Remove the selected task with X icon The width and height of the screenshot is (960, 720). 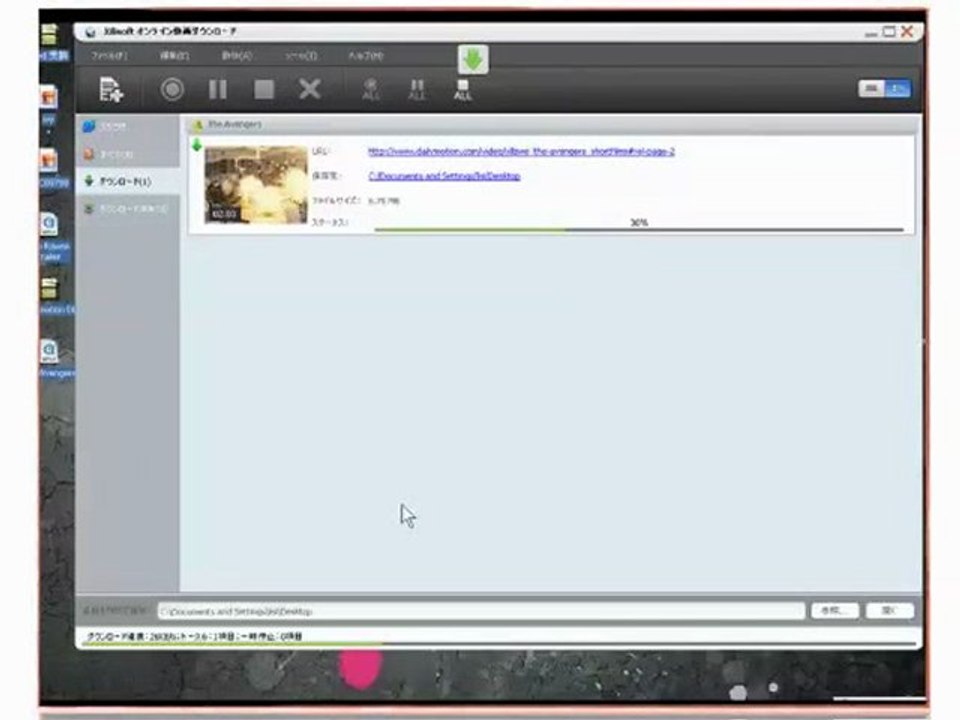coord(310,89)
